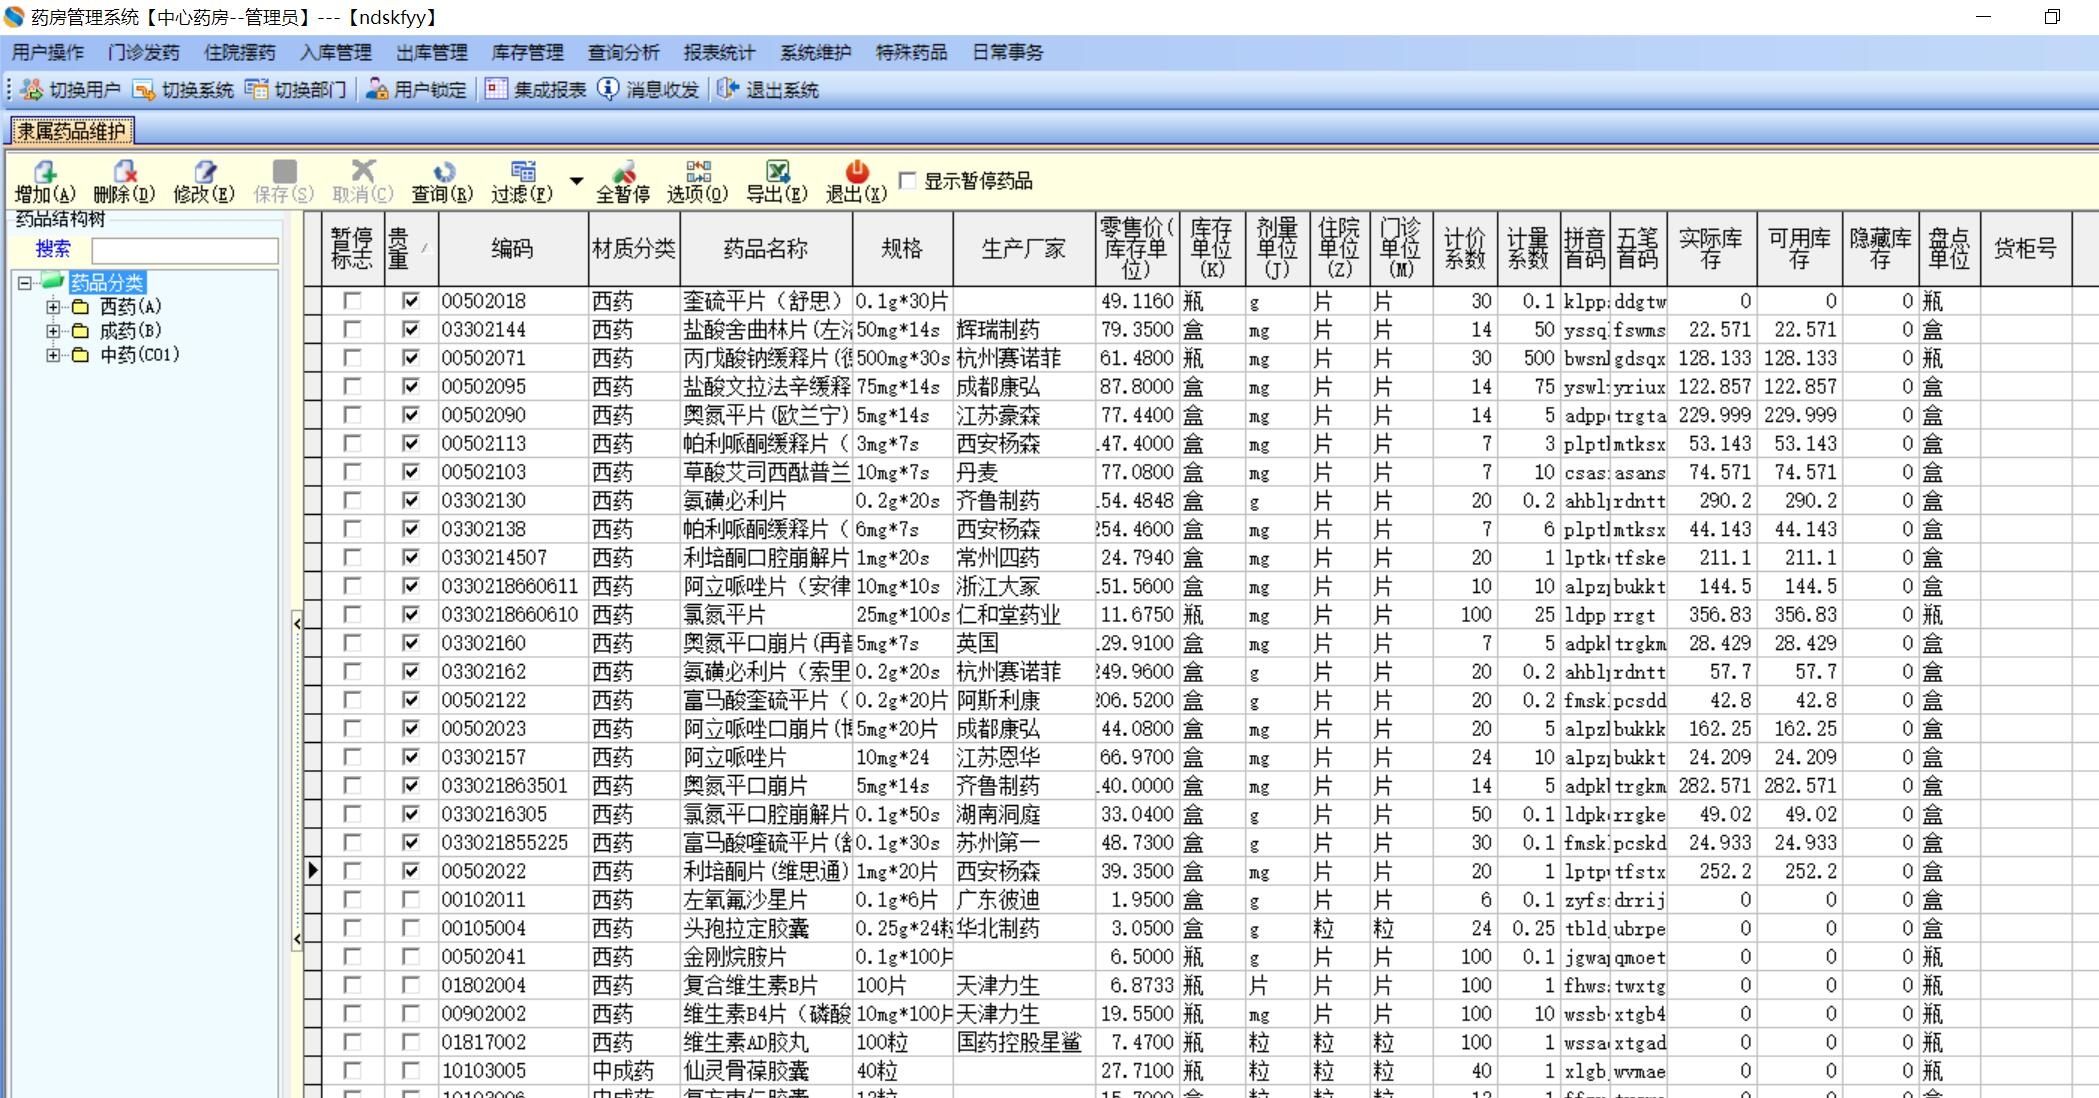Click the 修改(E) edit icon
This screenshot has height=1098, width=2099.
(x=204, y=172)
